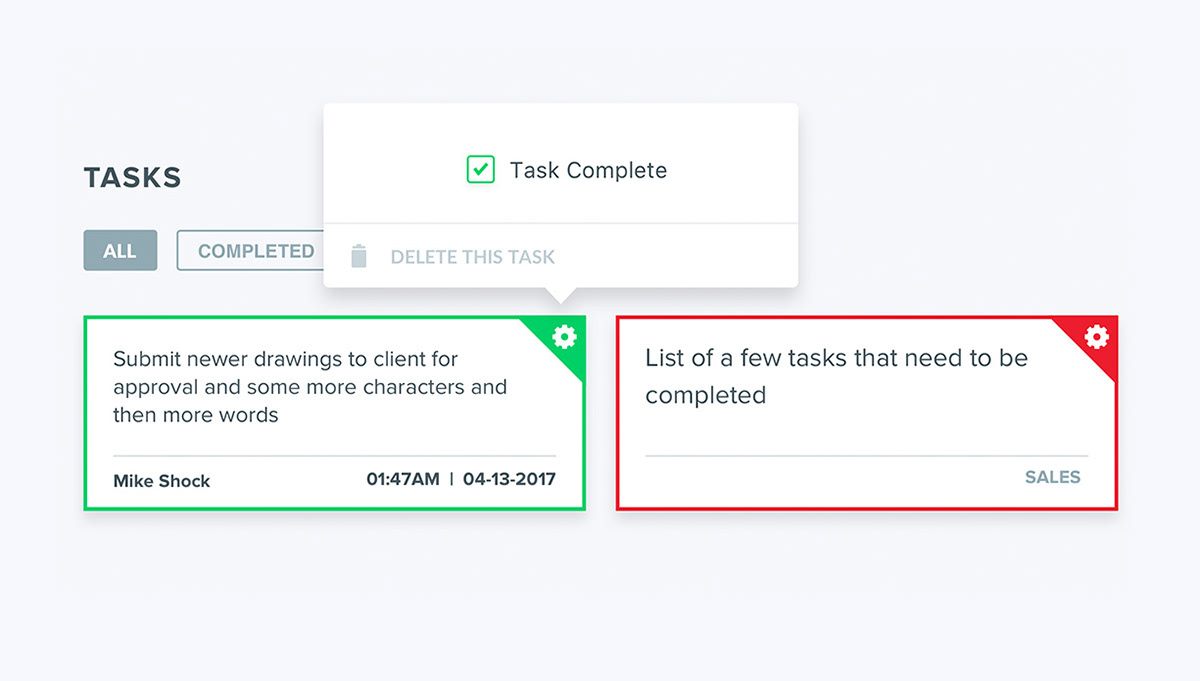1200x681 pixels.
Task: Click DELETE THIS TASK in popup
Action: click(x=473, y=257)
